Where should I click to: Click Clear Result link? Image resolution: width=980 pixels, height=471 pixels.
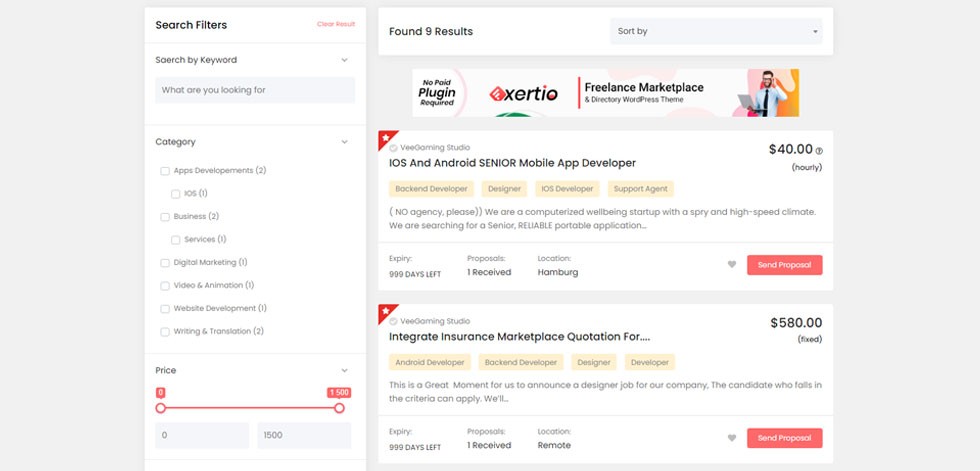point(336,24)
